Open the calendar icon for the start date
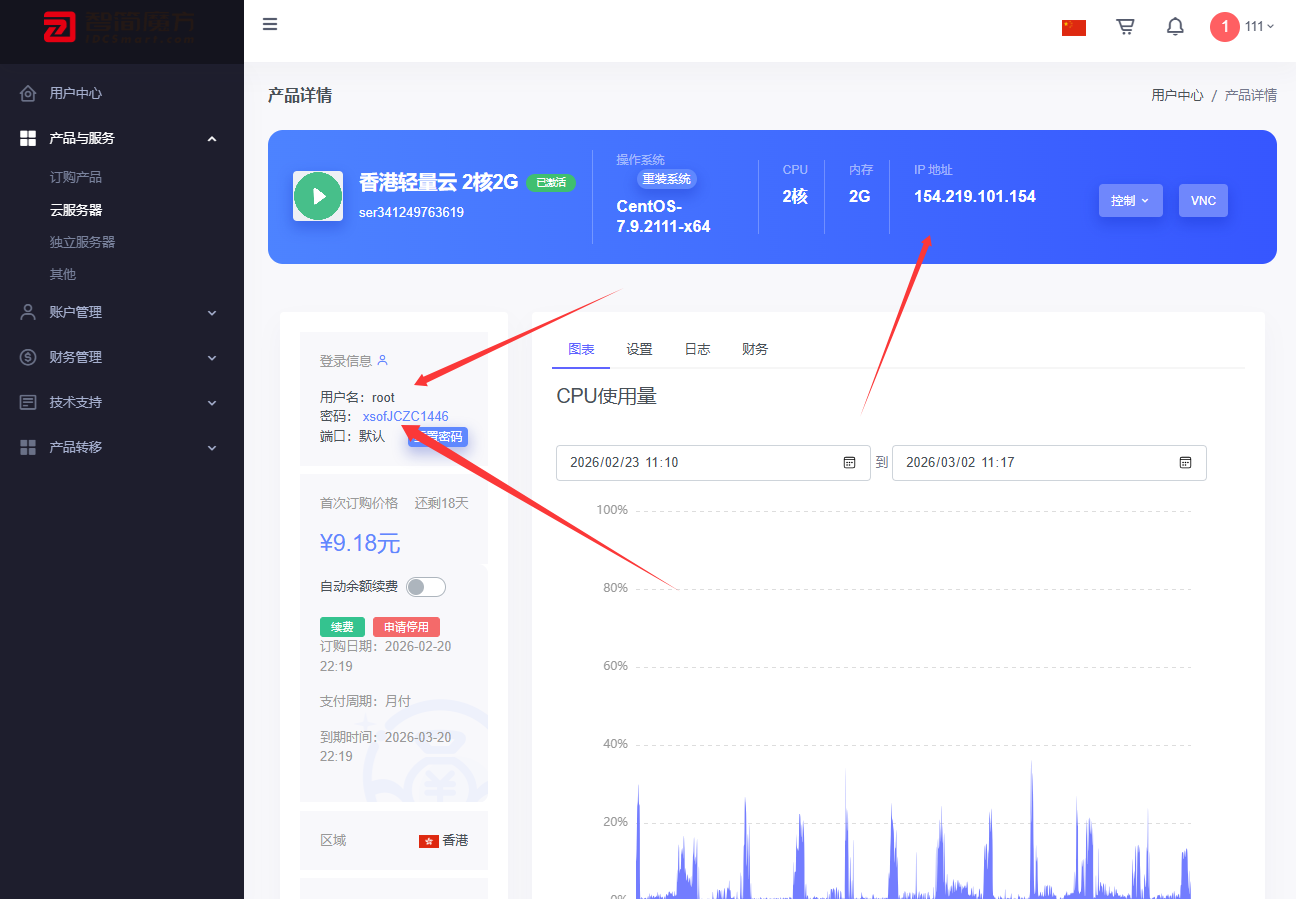Screen dimensions: 1296x899 pyautogui.click(x=850, y=463)
